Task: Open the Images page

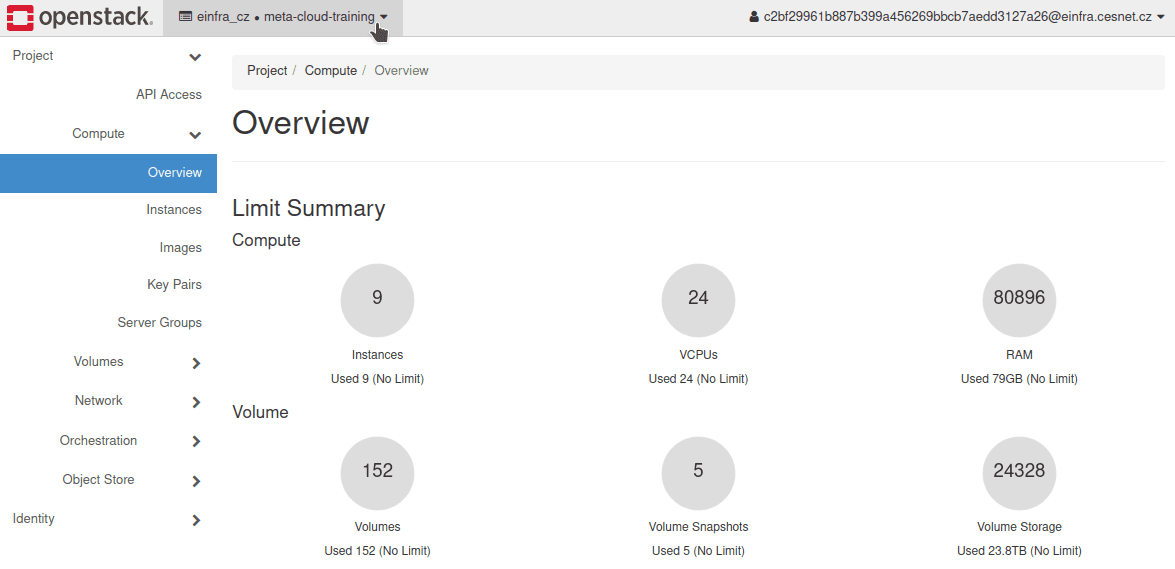Action: (180, 248)
